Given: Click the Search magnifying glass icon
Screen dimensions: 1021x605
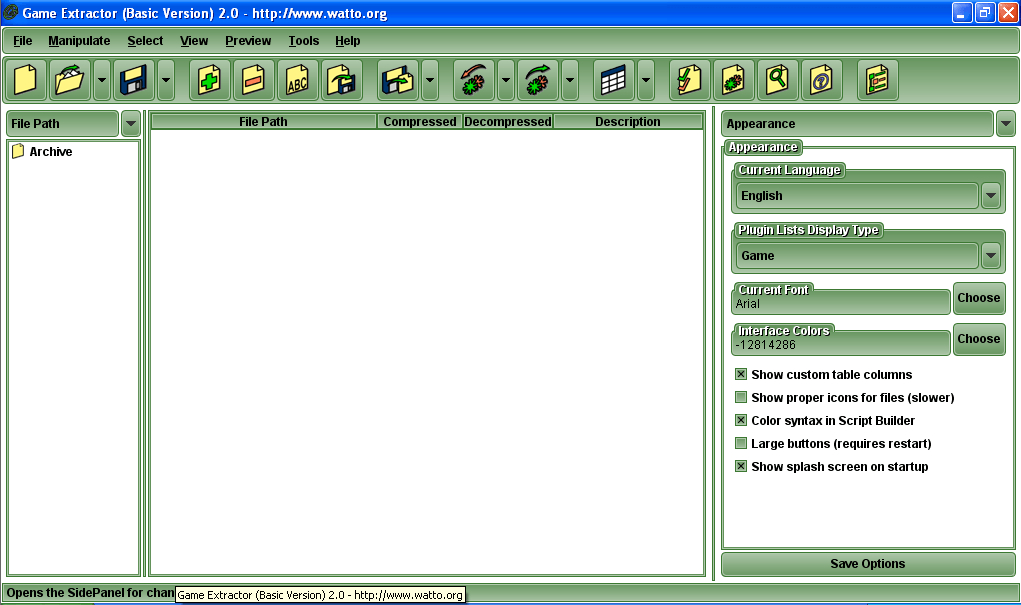Looking at the screenshot, I should [777, 80].
